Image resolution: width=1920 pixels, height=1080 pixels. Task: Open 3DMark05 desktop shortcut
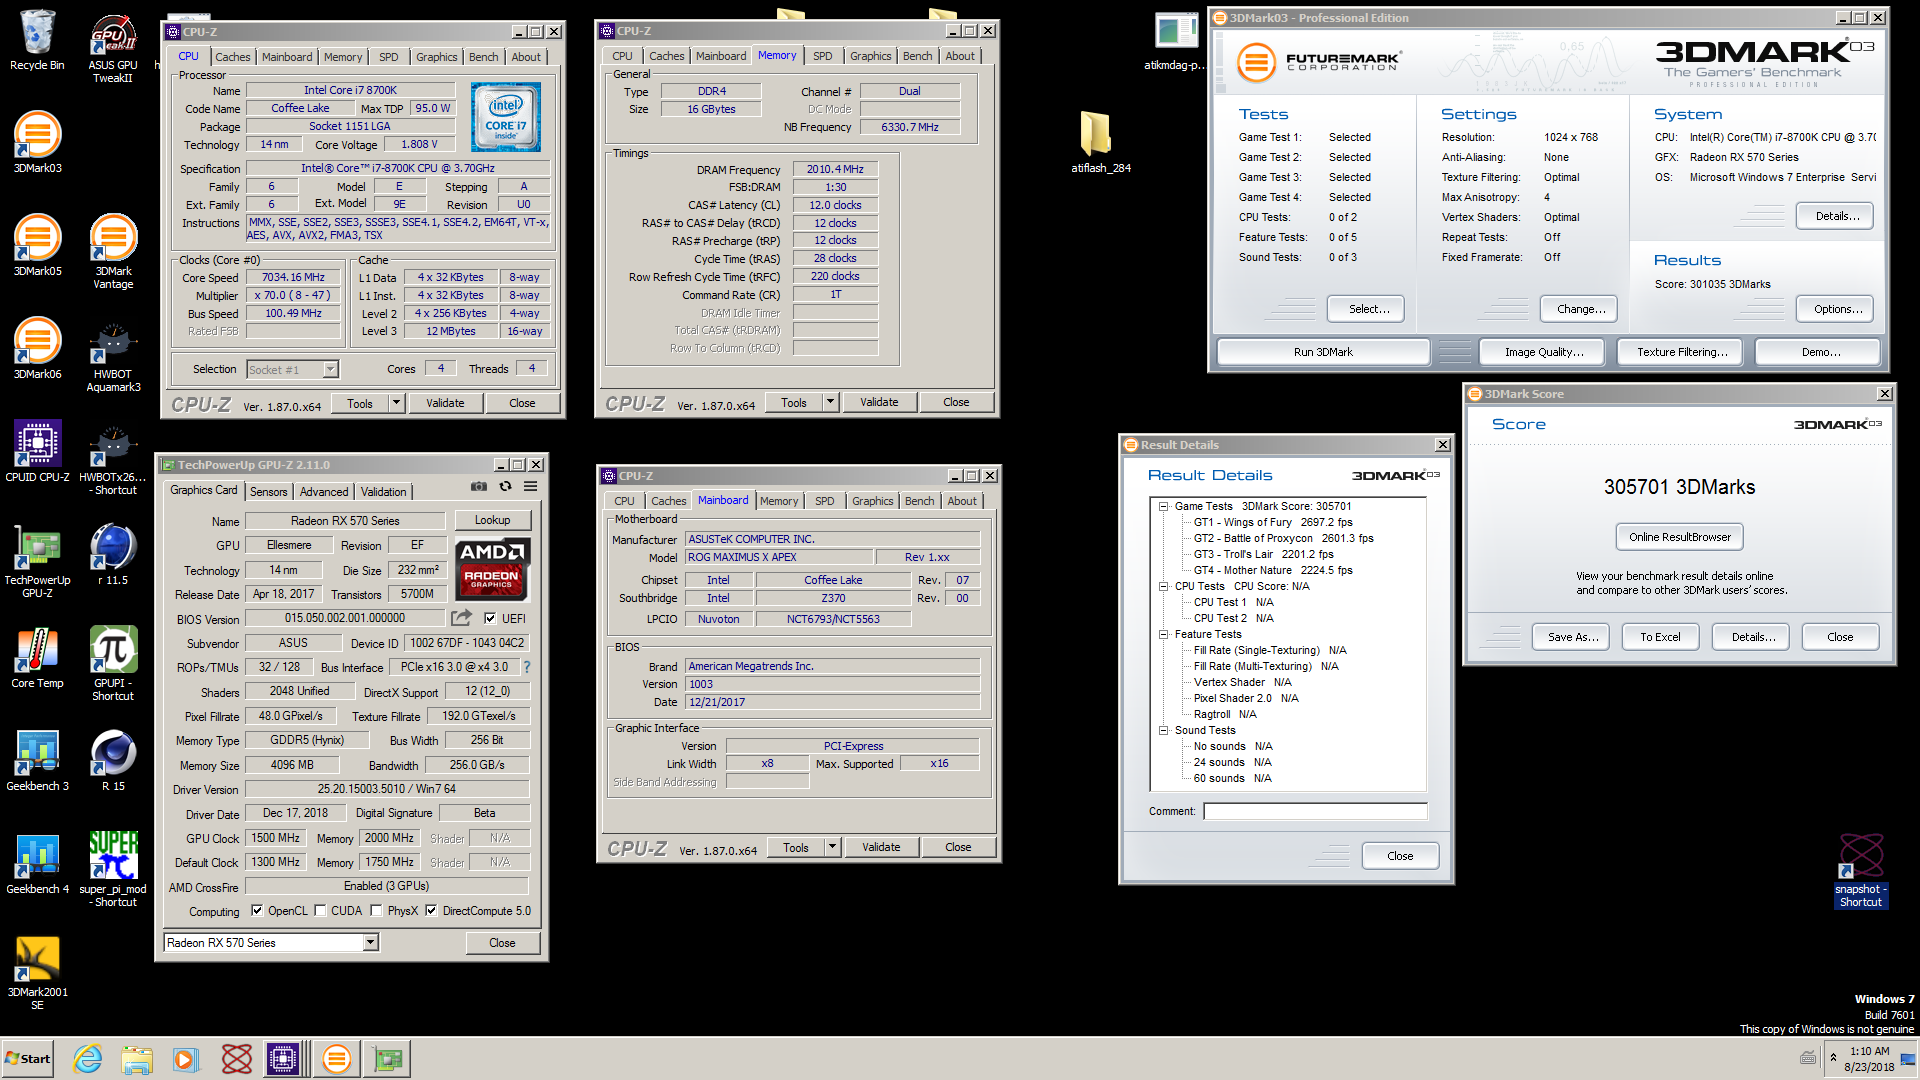37,246
